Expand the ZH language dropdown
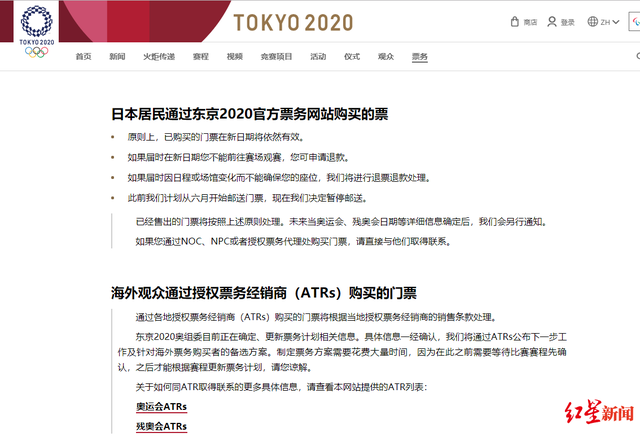This screenshot has height=437, width=640. tap(611, 22)
